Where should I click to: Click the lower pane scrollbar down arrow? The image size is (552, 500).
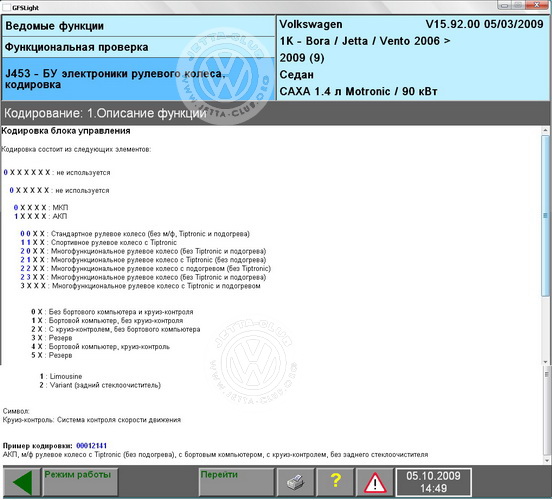(547, 460)
